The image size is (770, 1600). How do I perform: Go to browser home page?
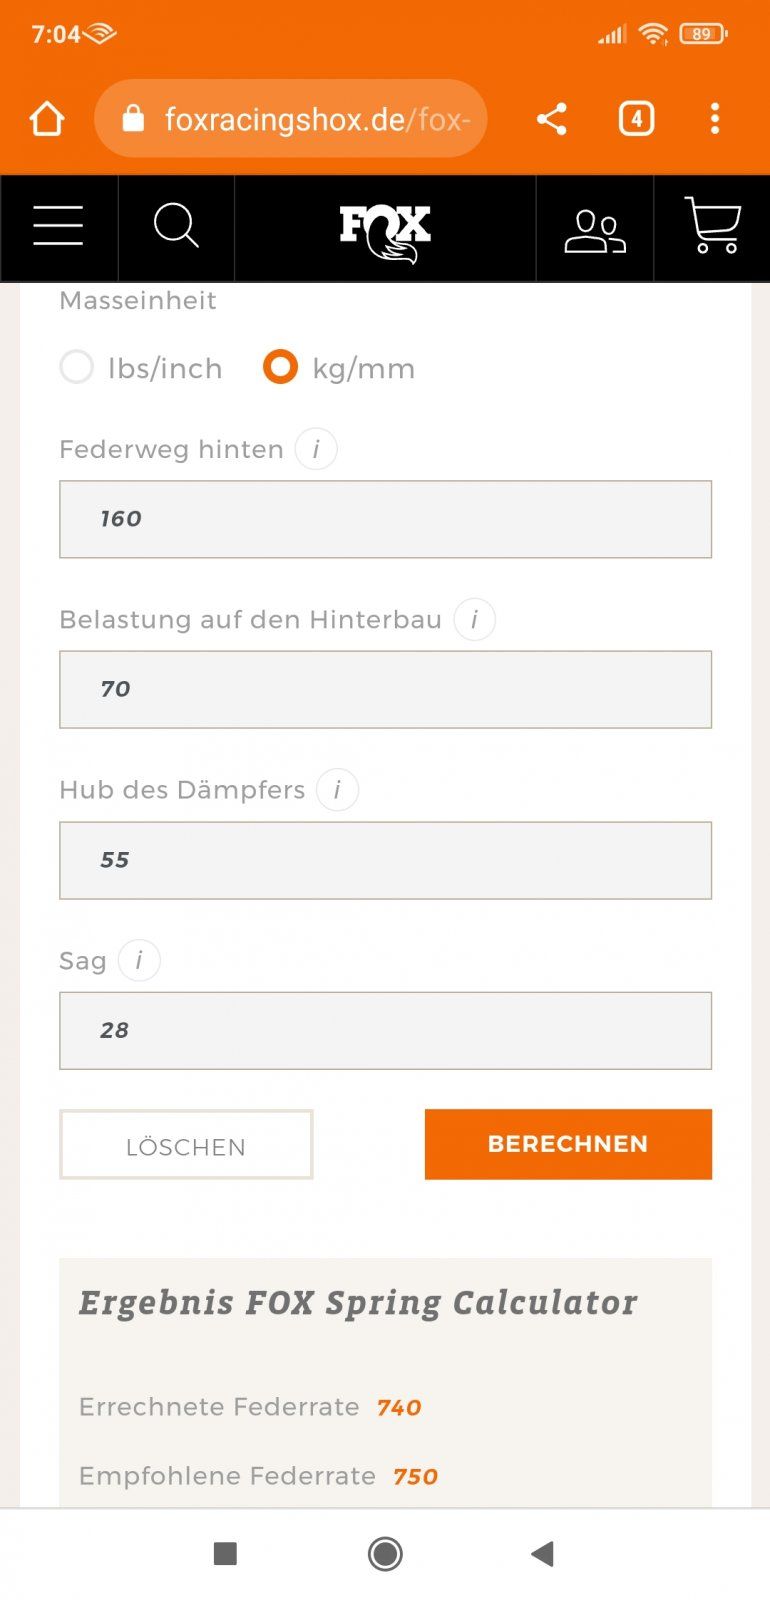47,119
